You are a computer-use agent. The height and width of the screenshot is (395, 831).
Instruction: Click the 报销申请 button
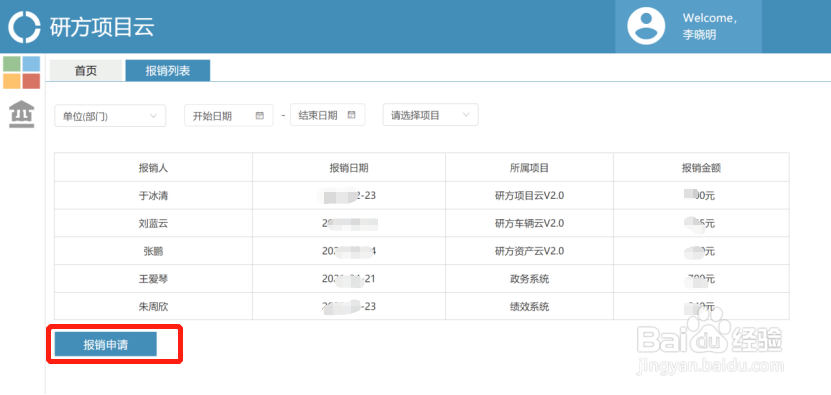pos(105,345)
